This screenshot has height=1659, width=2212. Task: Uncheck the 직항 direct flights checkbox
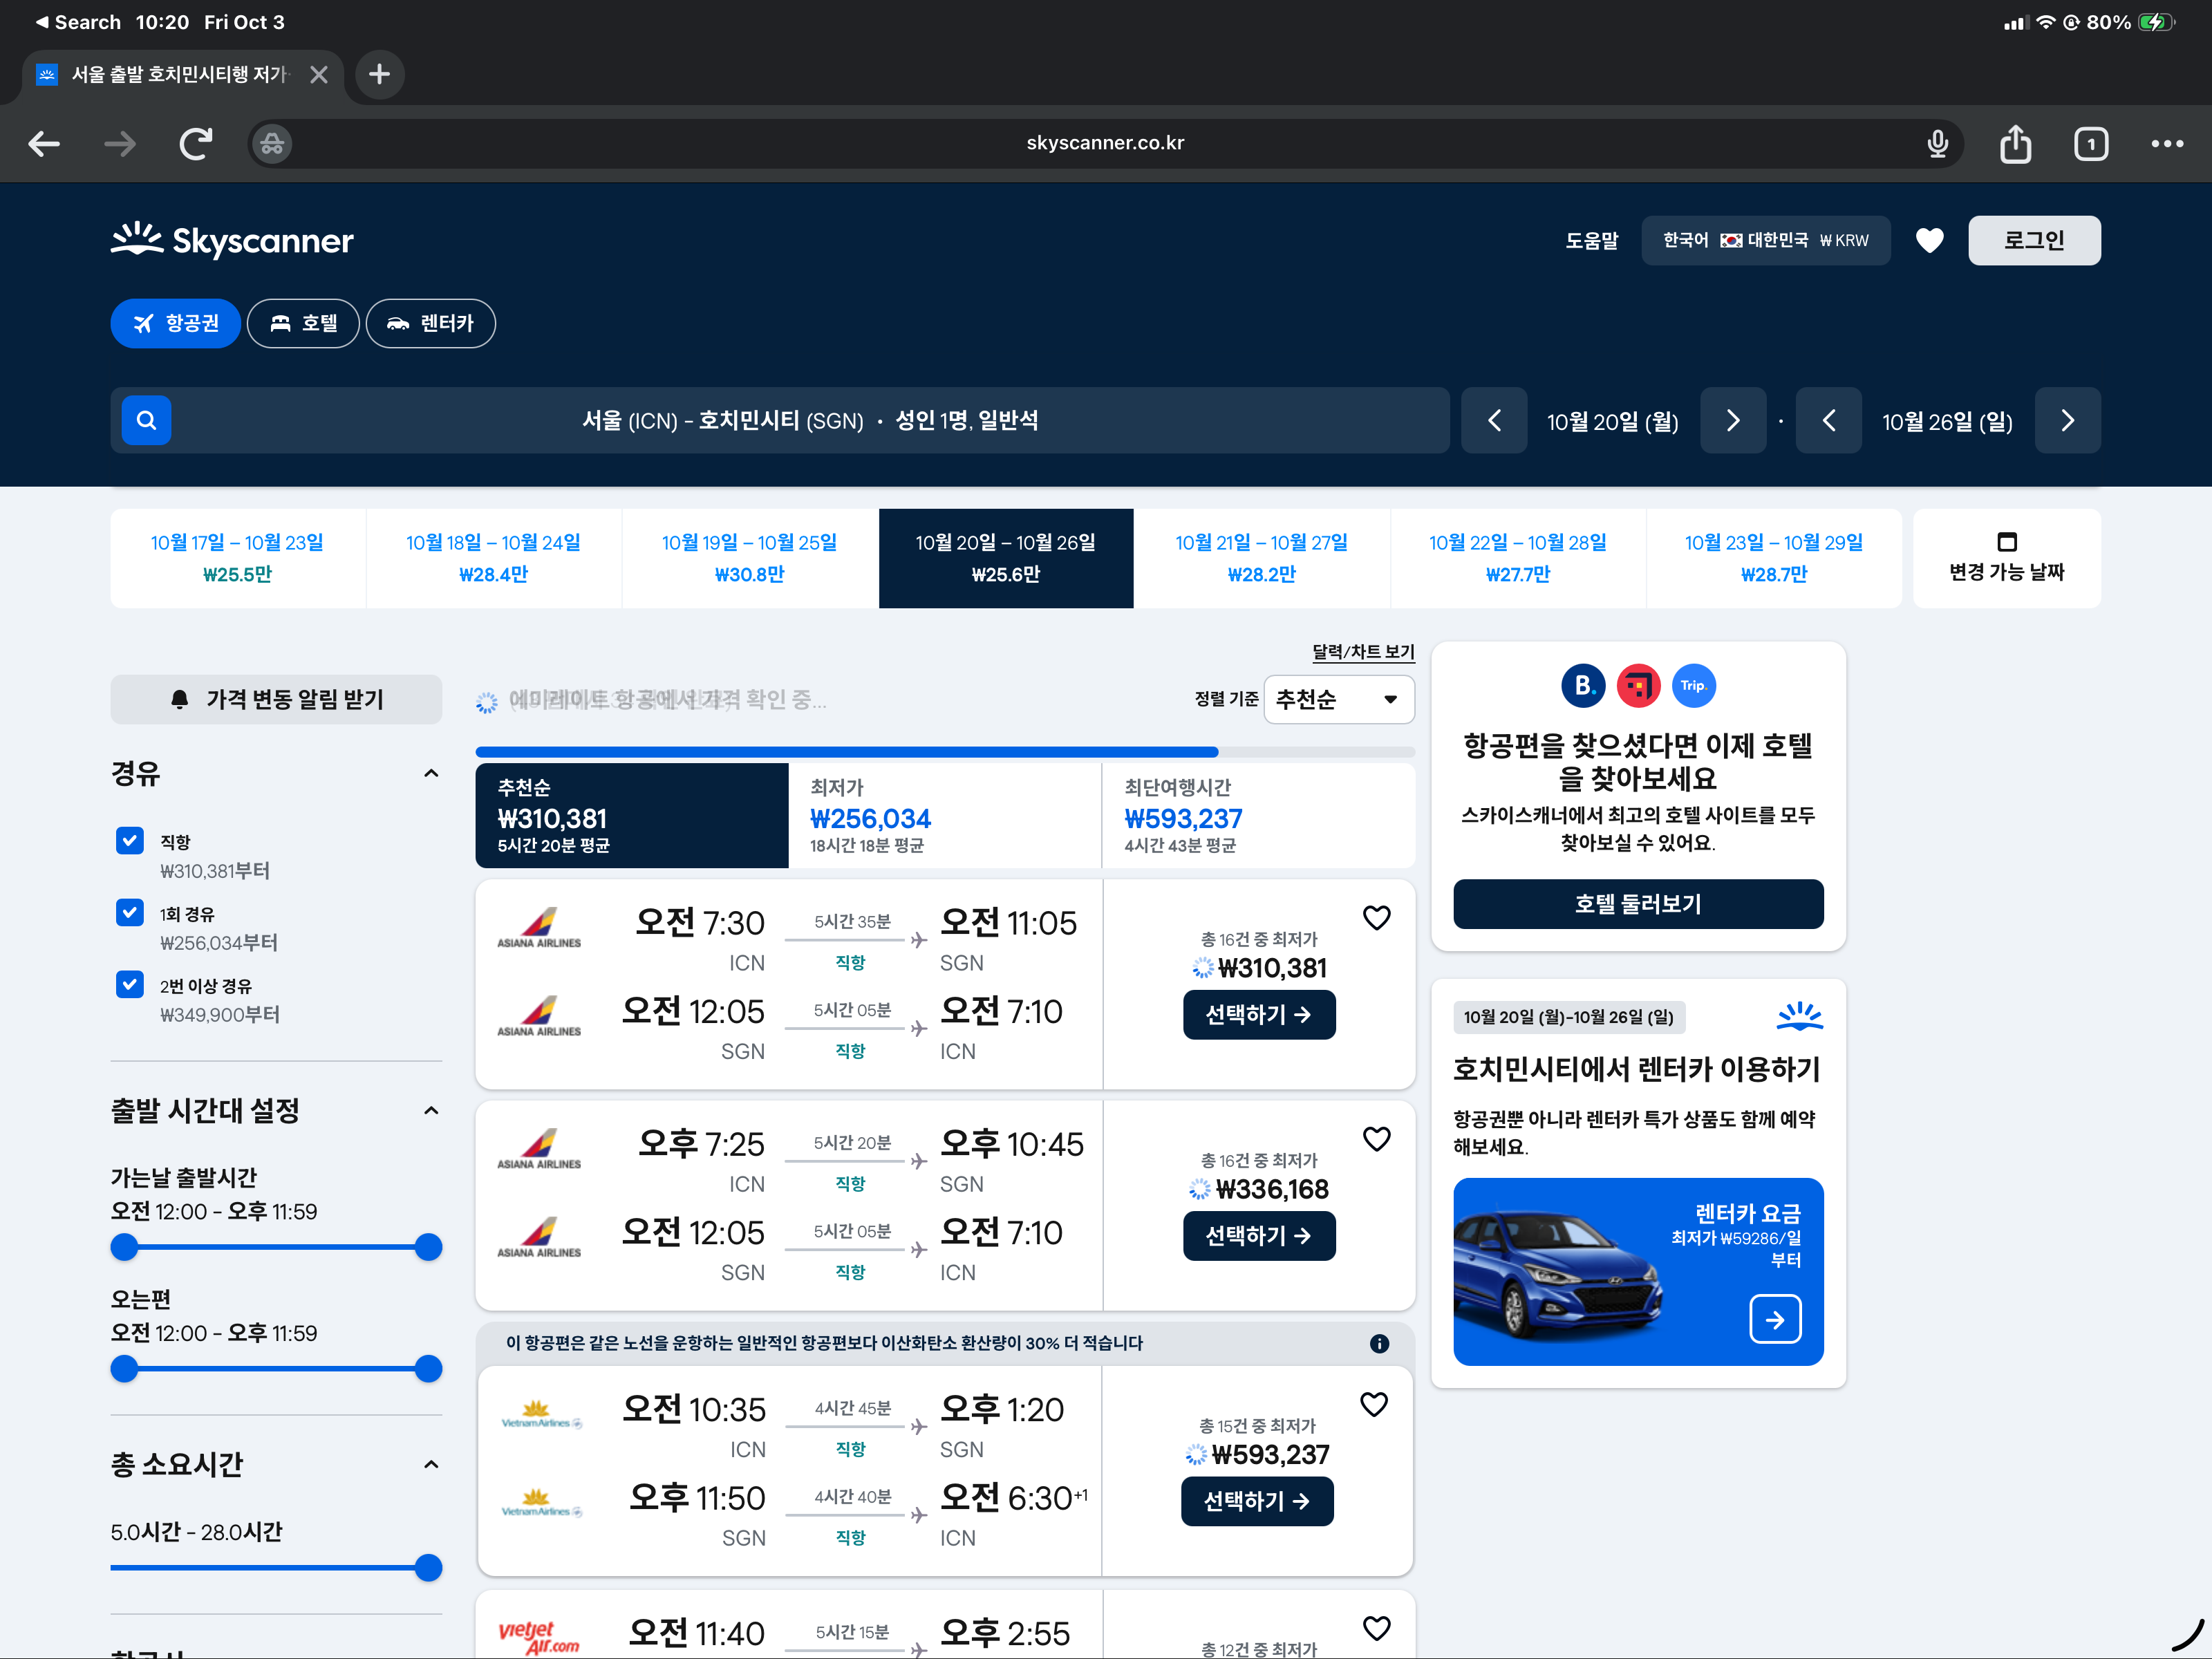[x=130, y=841]
